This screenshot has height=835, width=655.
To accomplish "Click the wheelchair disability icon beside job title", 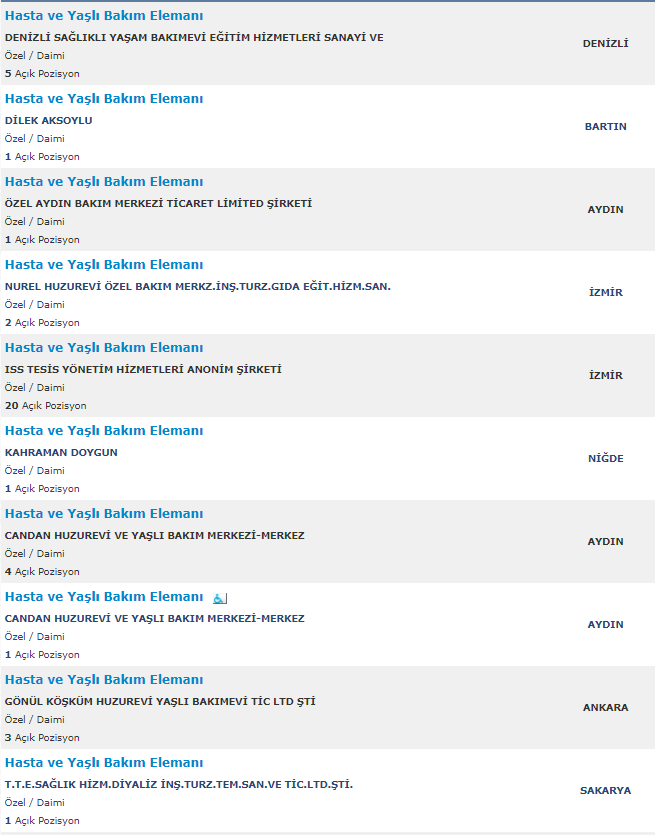I will click(220, 599).
